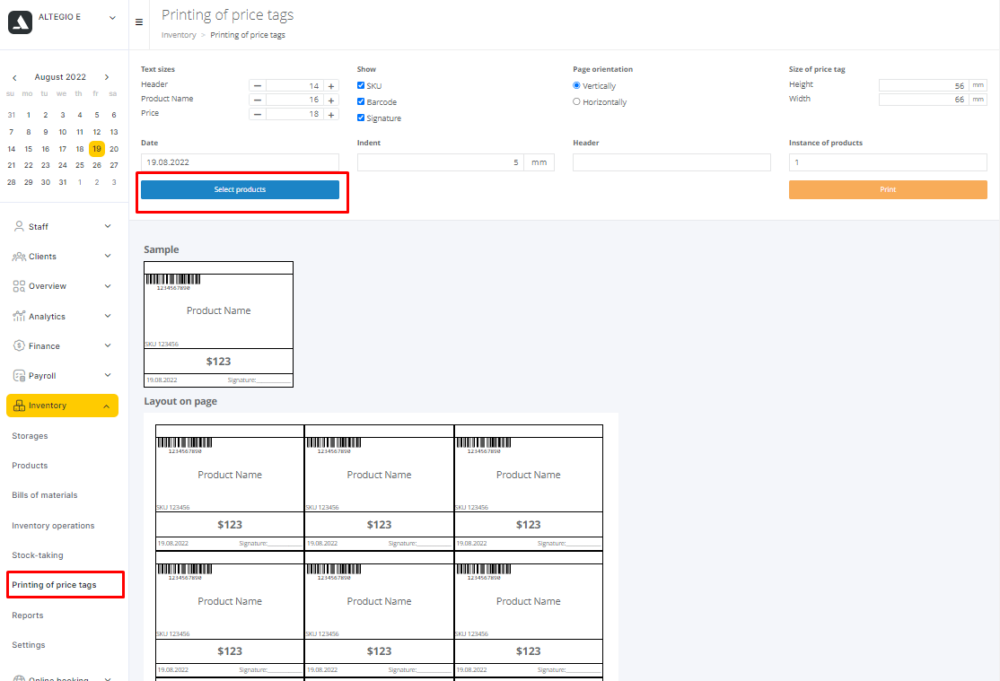
Task: Click the Payroll calculator icon
Action: click(18, 376)
